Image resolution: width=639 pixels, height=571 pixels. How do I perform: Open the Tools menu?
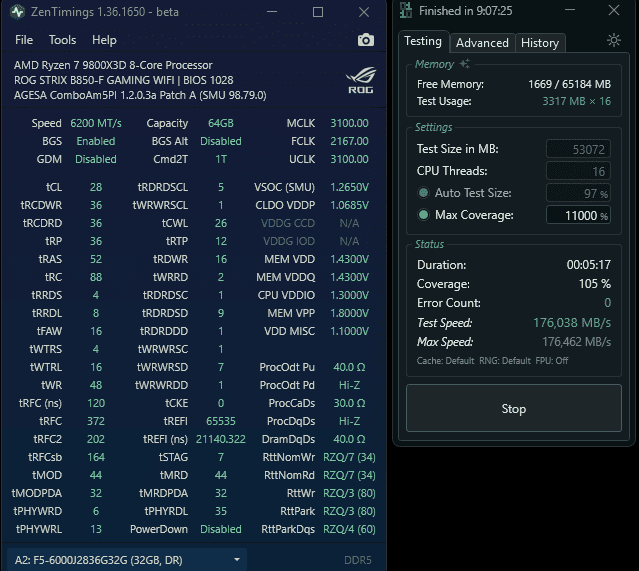click(62, 40)
